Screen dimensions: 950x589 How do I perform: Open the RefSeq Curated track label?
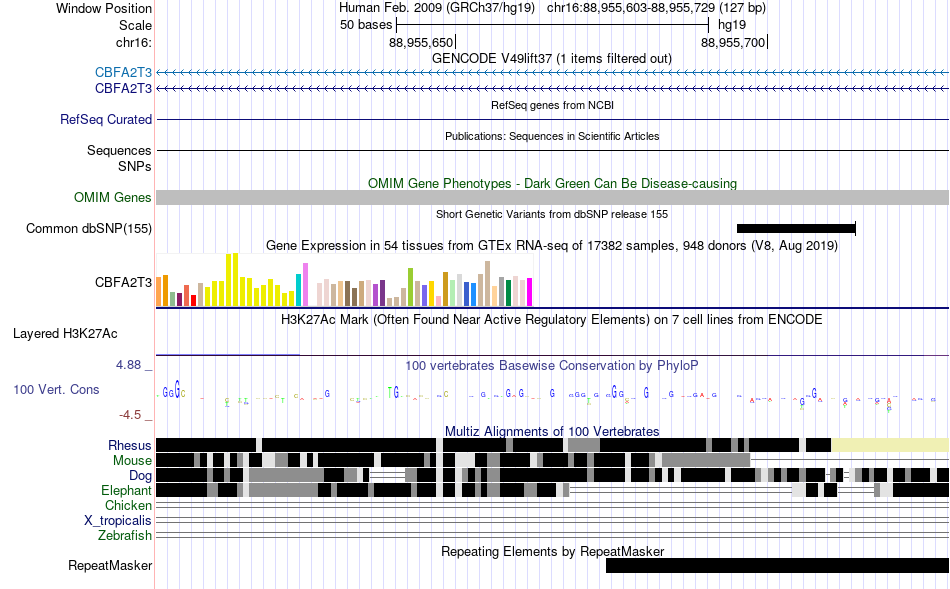click(x=106, y=119)
